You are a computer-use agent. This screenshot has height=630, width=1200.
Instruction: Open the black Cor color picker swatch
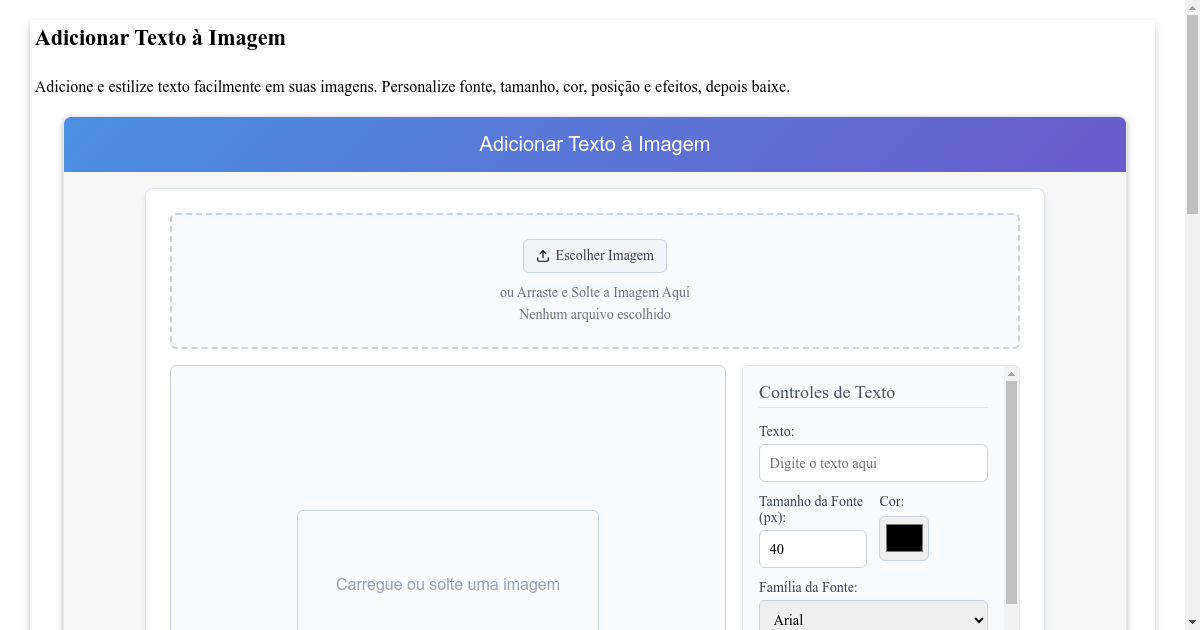(903, 538)
